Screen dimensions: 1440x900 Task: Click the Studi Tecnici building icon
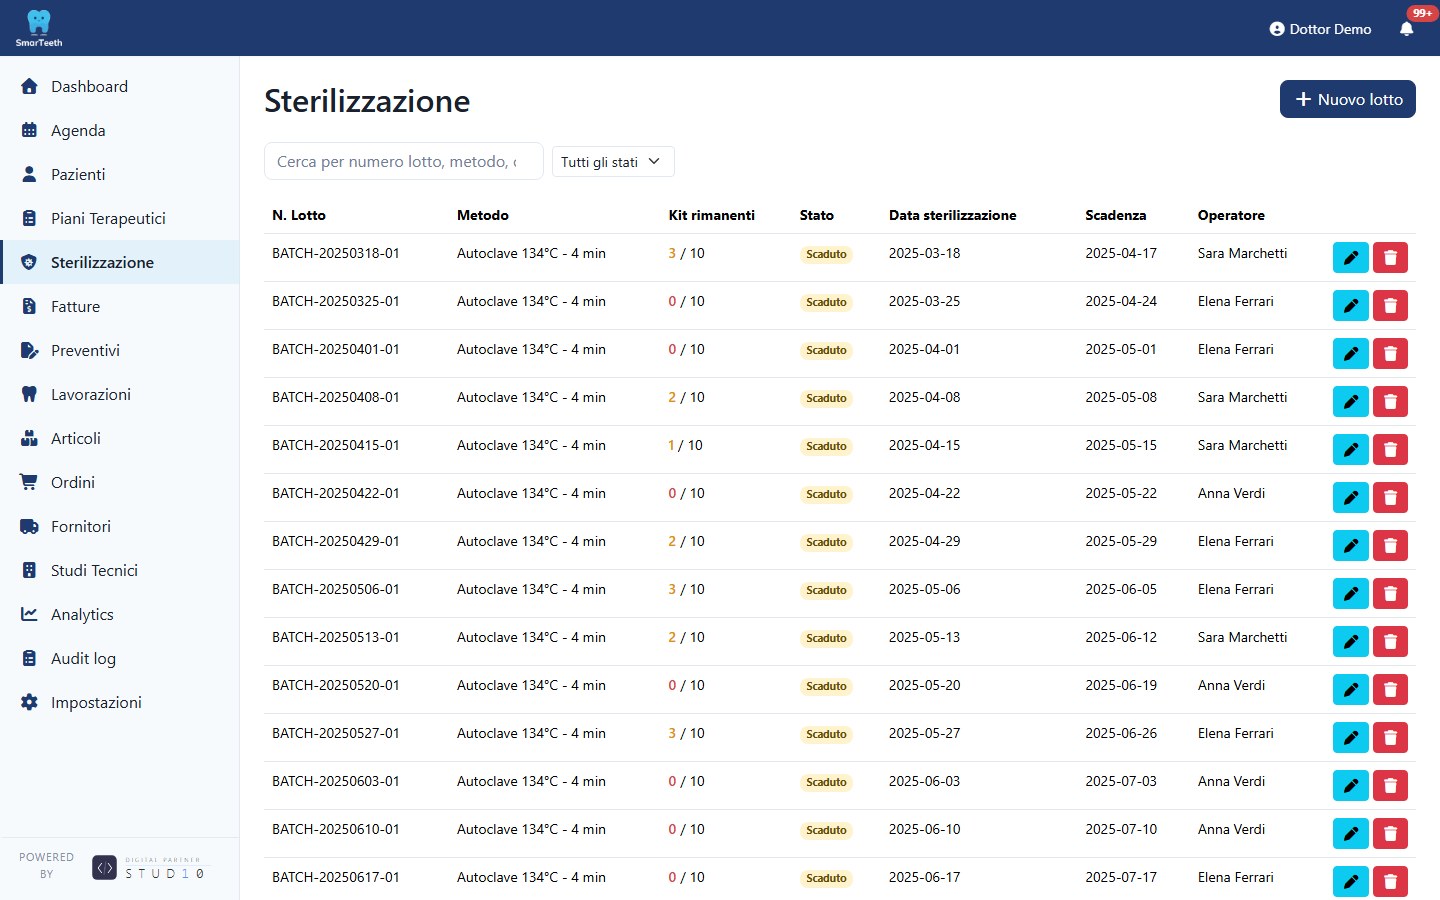pos(29,570)
